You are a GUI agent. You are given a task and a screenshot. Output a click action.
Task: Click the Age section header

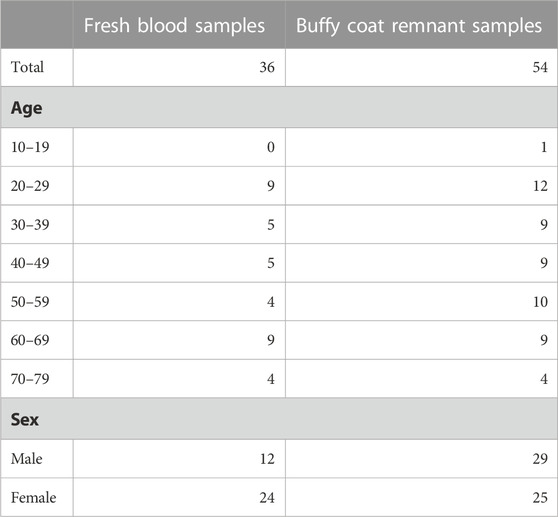[26, 108]
